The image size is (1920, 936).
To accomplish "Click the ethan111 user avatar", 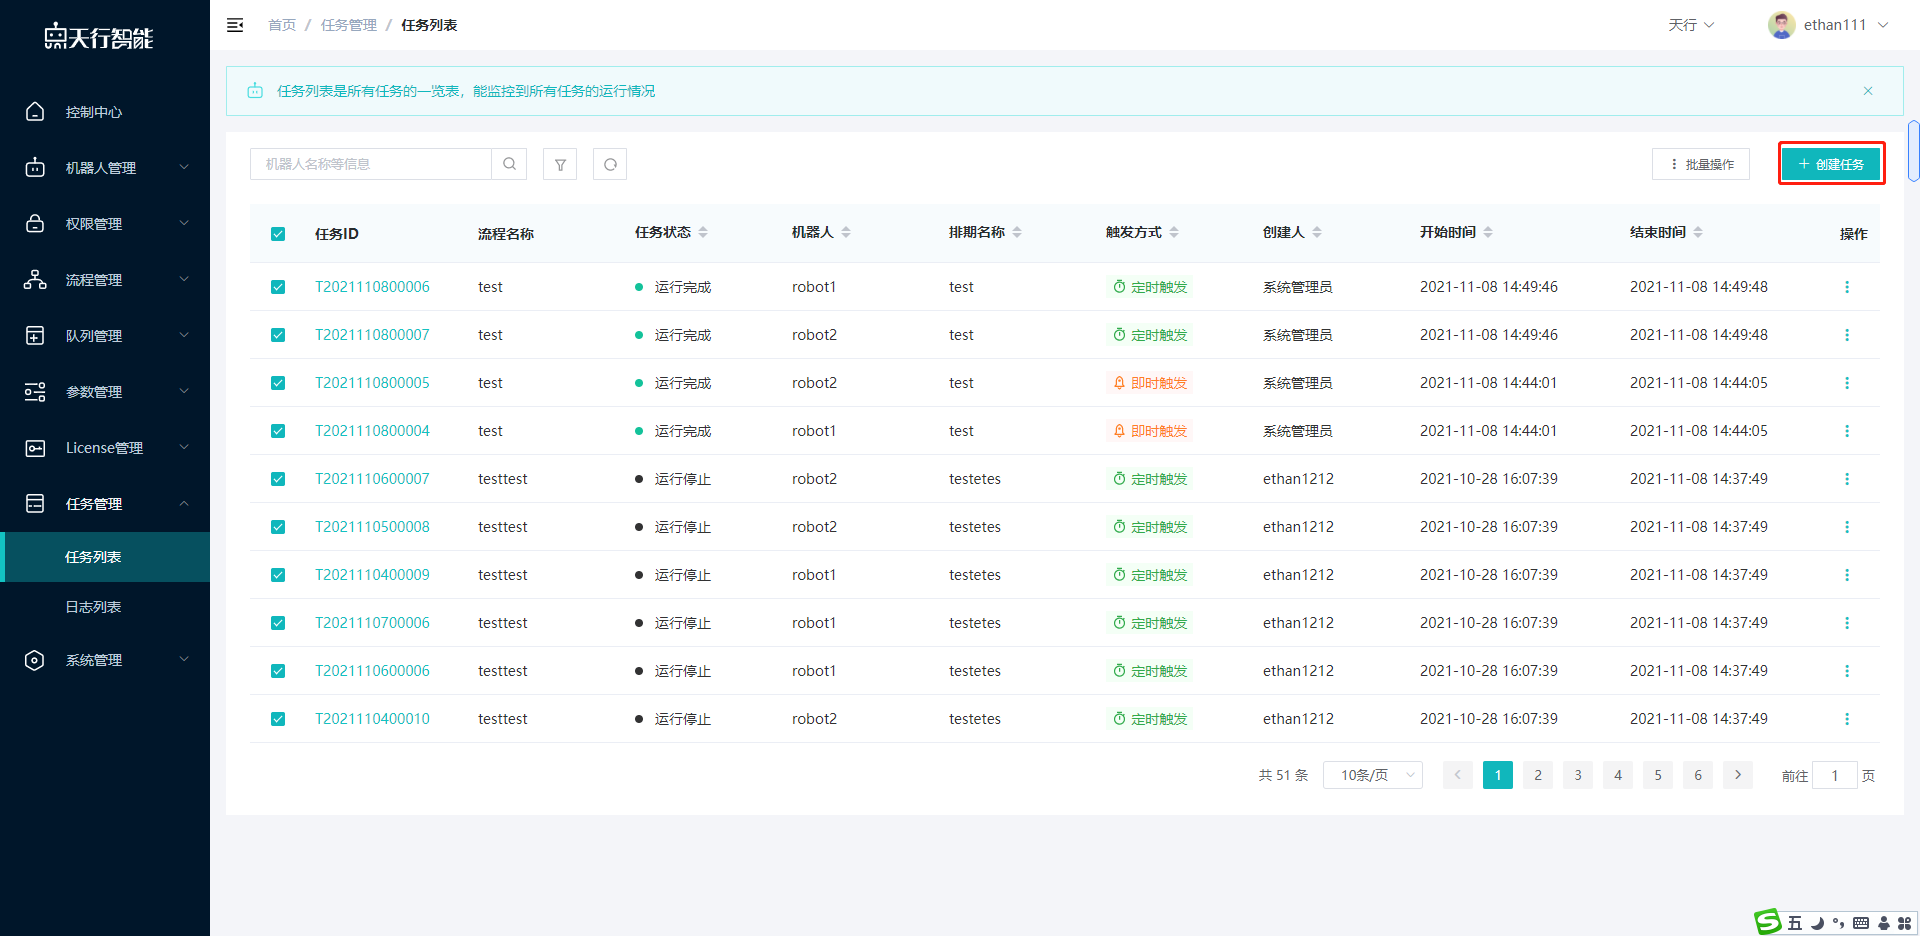I will [1781, 25].
